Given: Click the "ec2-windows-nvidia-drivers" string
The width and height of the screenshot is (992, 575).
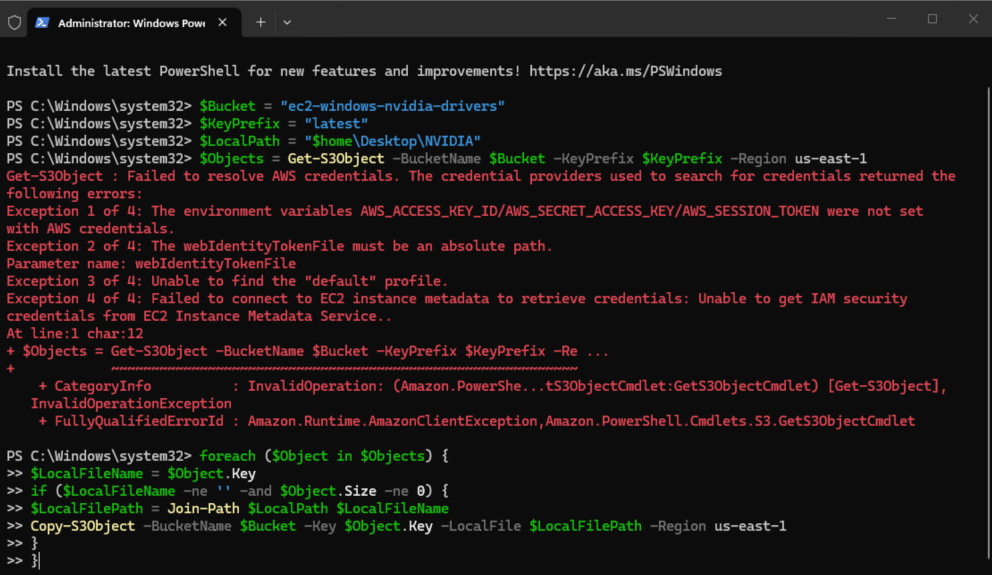Looking at the screenshot, I should point(392,106).
